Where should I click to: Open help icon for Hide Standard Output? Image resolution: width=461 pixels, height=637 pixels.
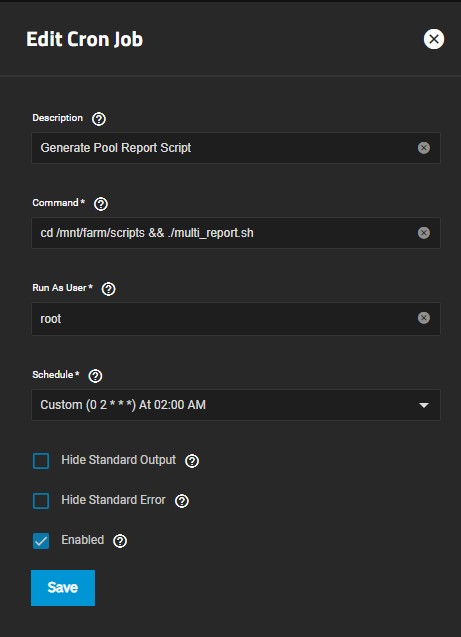[x=192, y=461]
